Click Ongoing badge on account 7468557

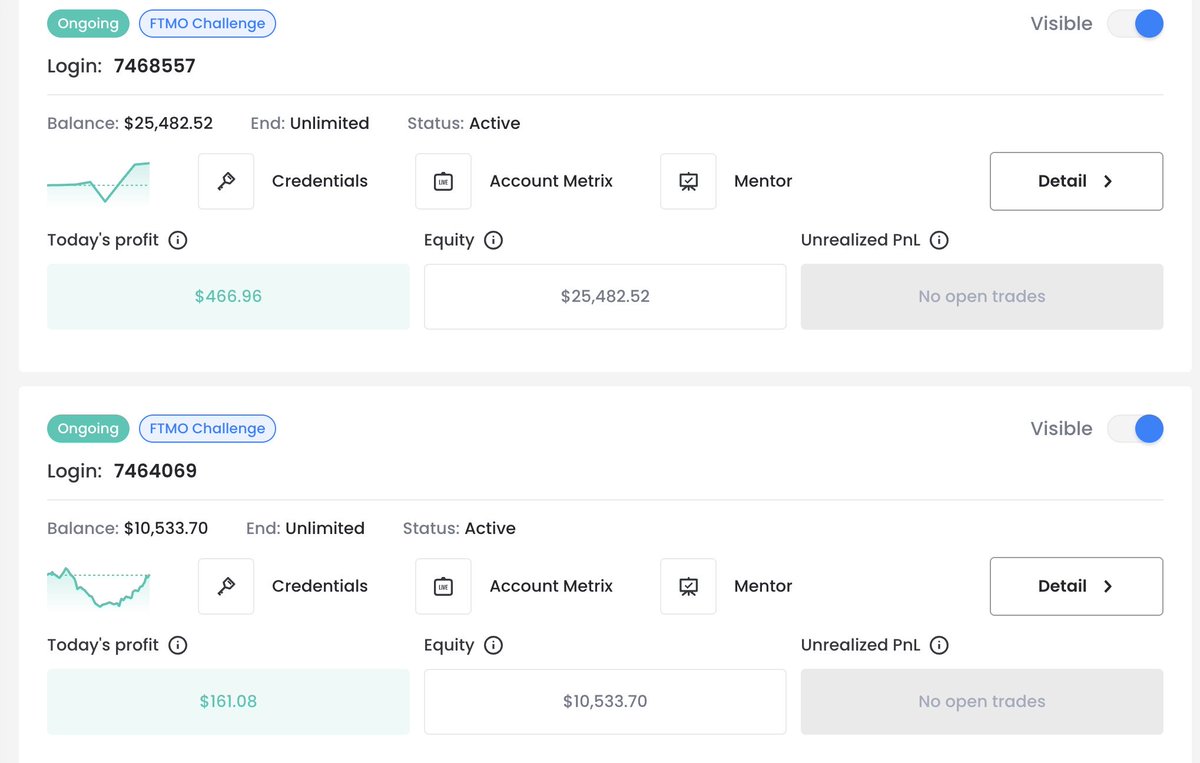pyautogui.click(x=88, y=23)
